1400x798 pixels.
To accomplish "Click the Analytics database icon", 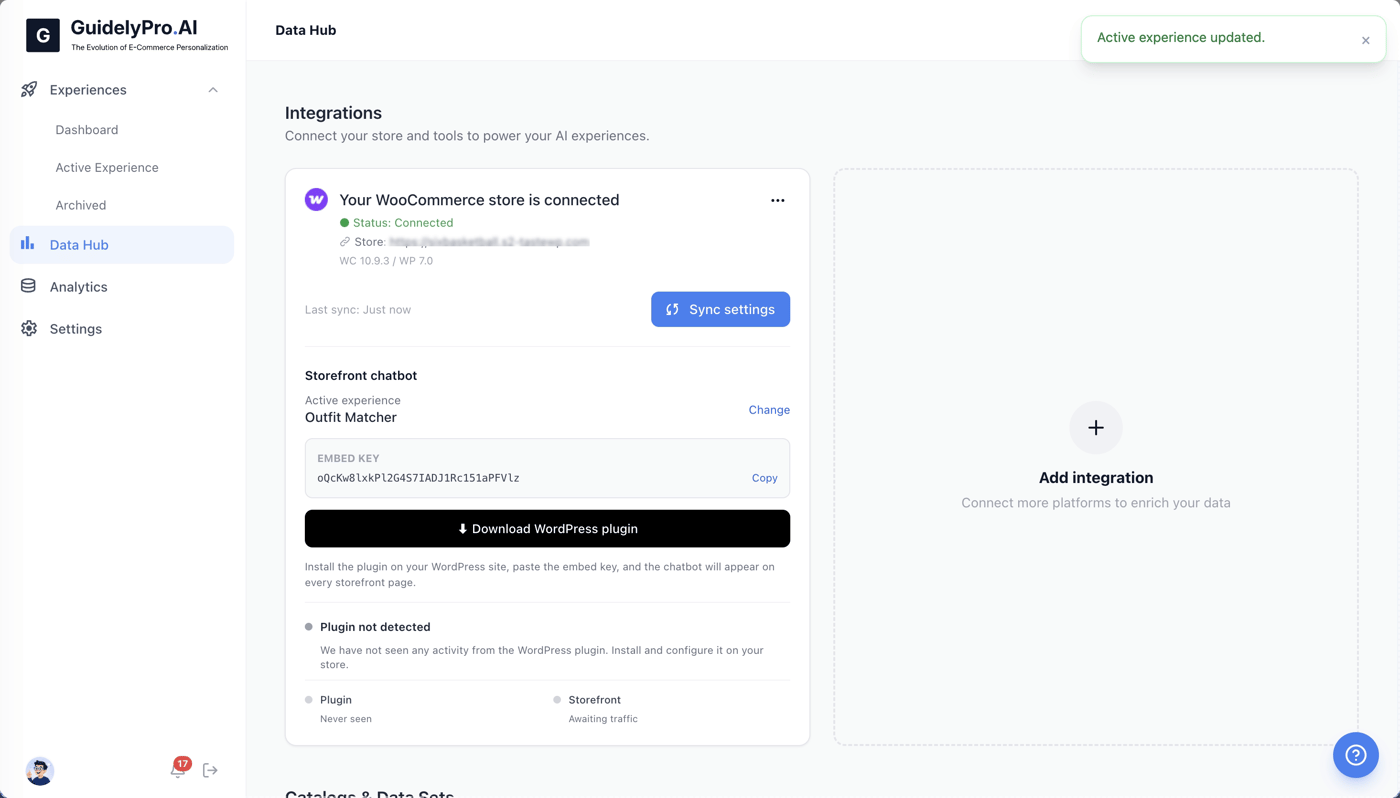I will point(28,286).
